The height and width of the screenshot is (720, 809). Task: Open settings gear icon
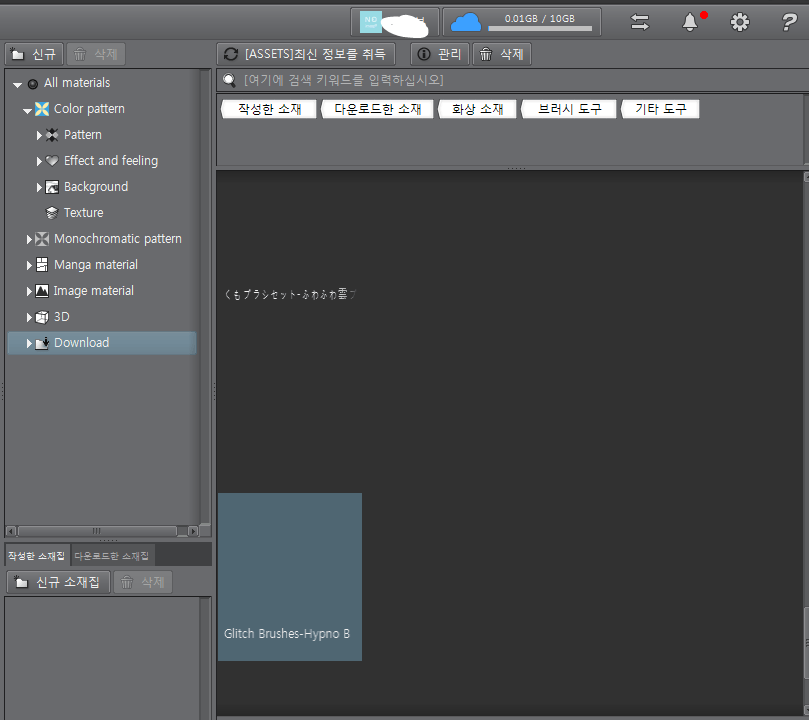(x=739, y=22)
